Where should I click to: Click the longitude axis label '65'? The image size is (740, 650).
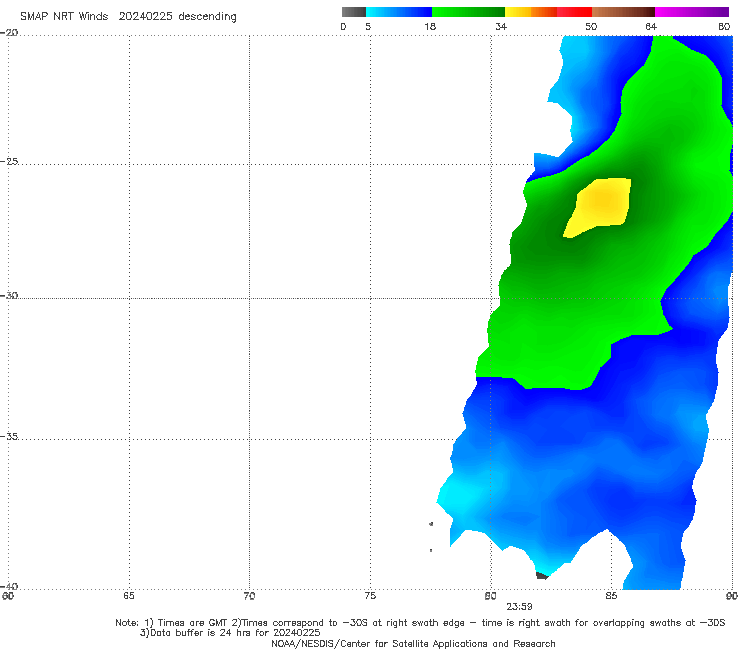click(129, 596)
